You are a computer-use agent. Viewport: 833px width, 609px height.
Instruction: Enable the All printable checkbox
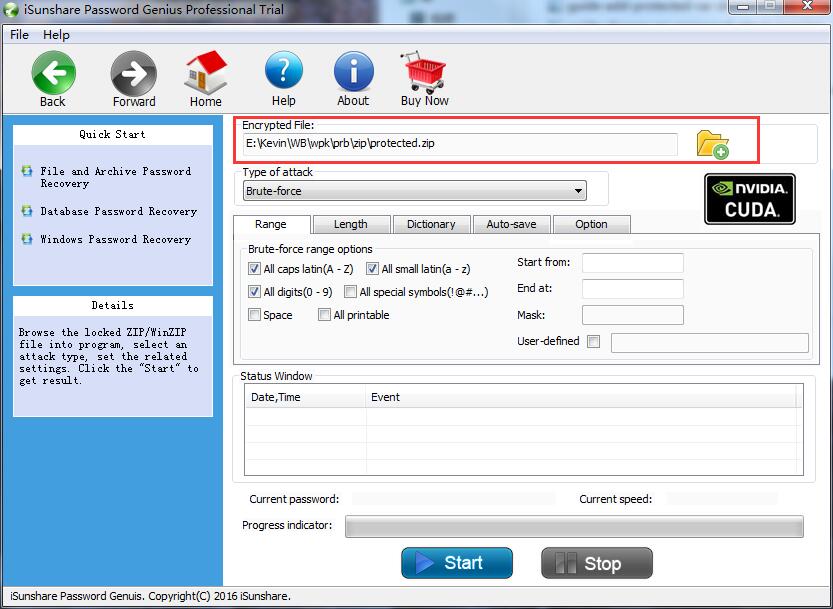tap(324, 315)
